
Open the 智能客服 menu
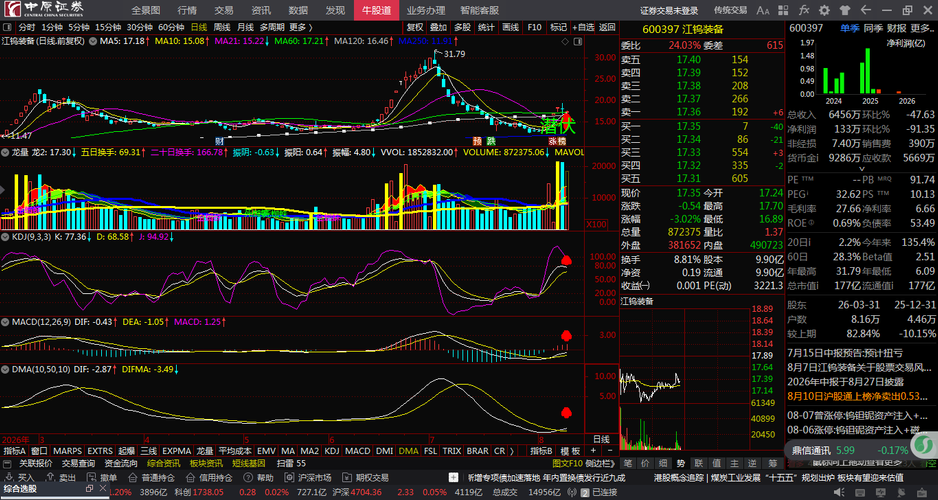[479, 10]
